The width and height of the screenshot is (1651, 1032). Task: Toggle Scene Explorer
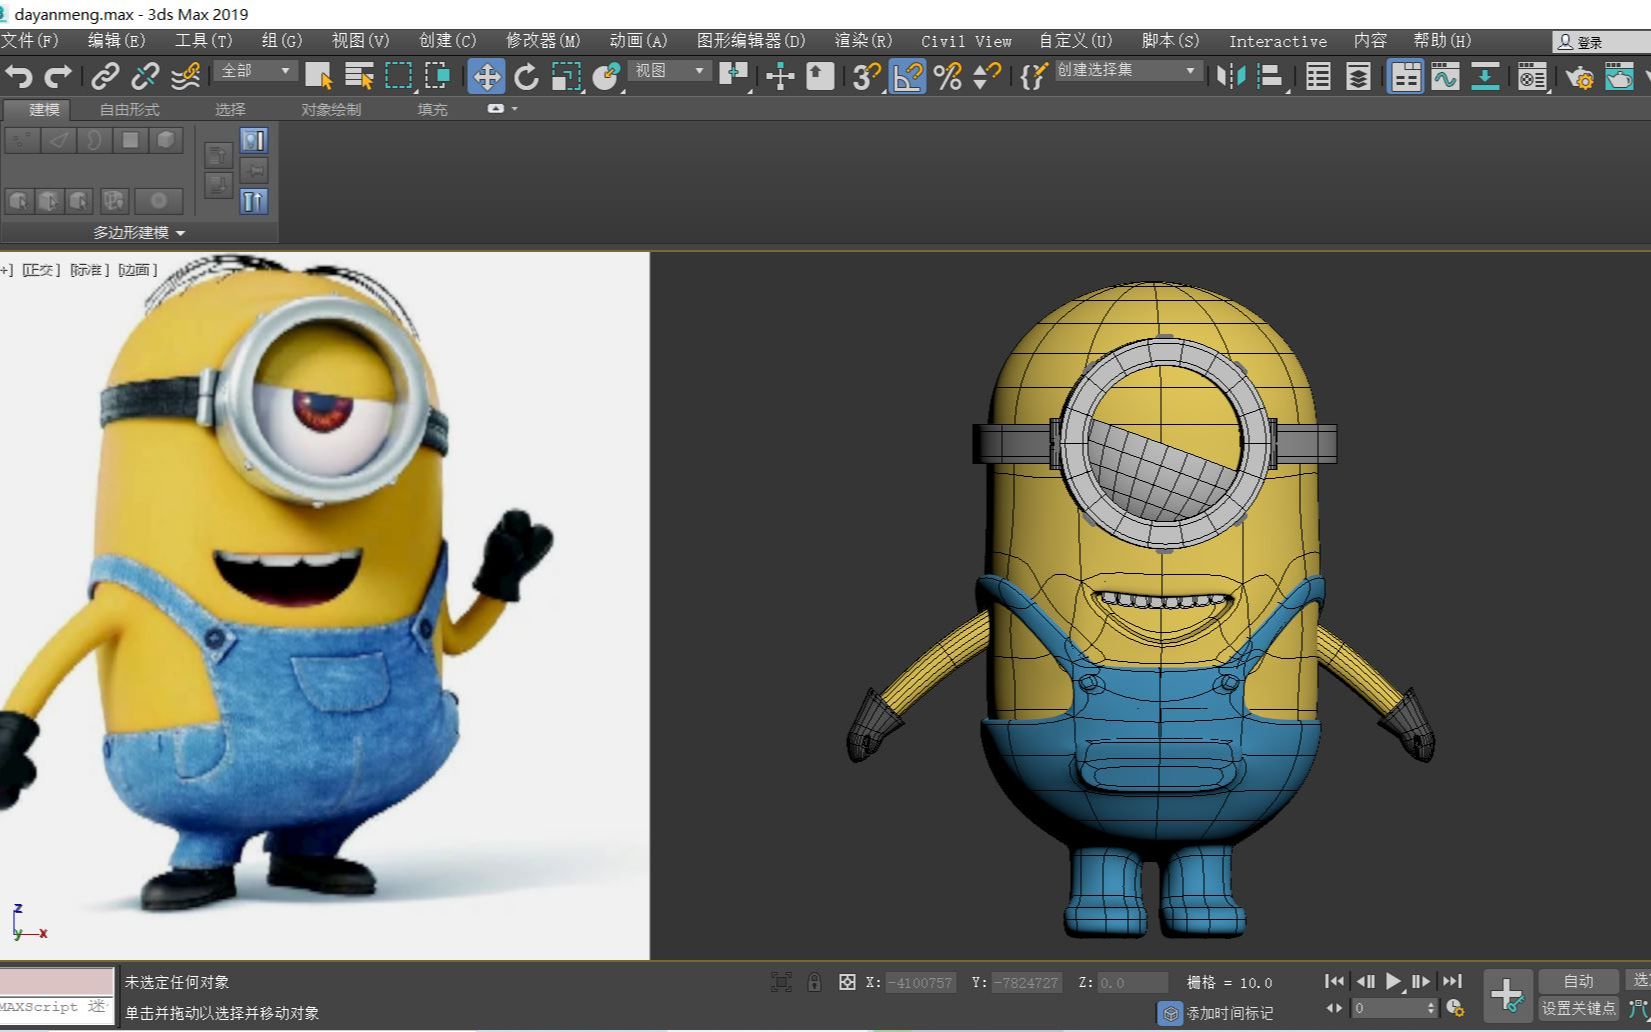point(1318,76)
